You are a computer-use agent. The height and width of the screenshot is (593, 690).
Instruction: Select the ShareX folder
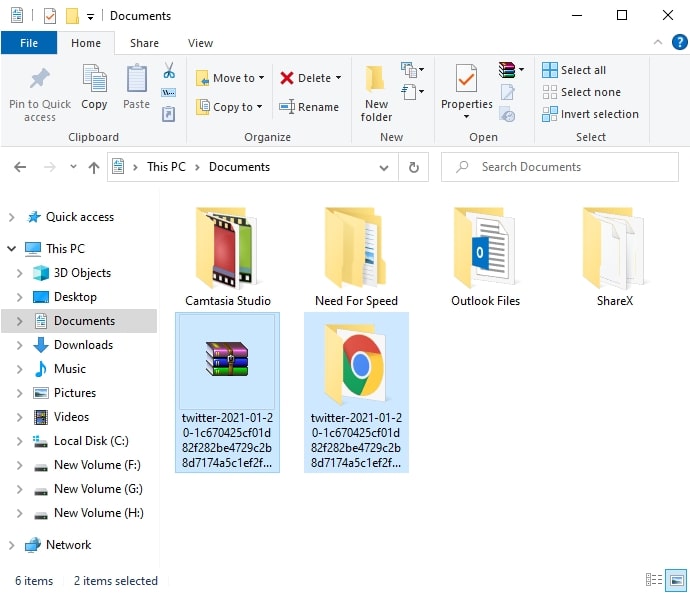(x=614, y=257)
